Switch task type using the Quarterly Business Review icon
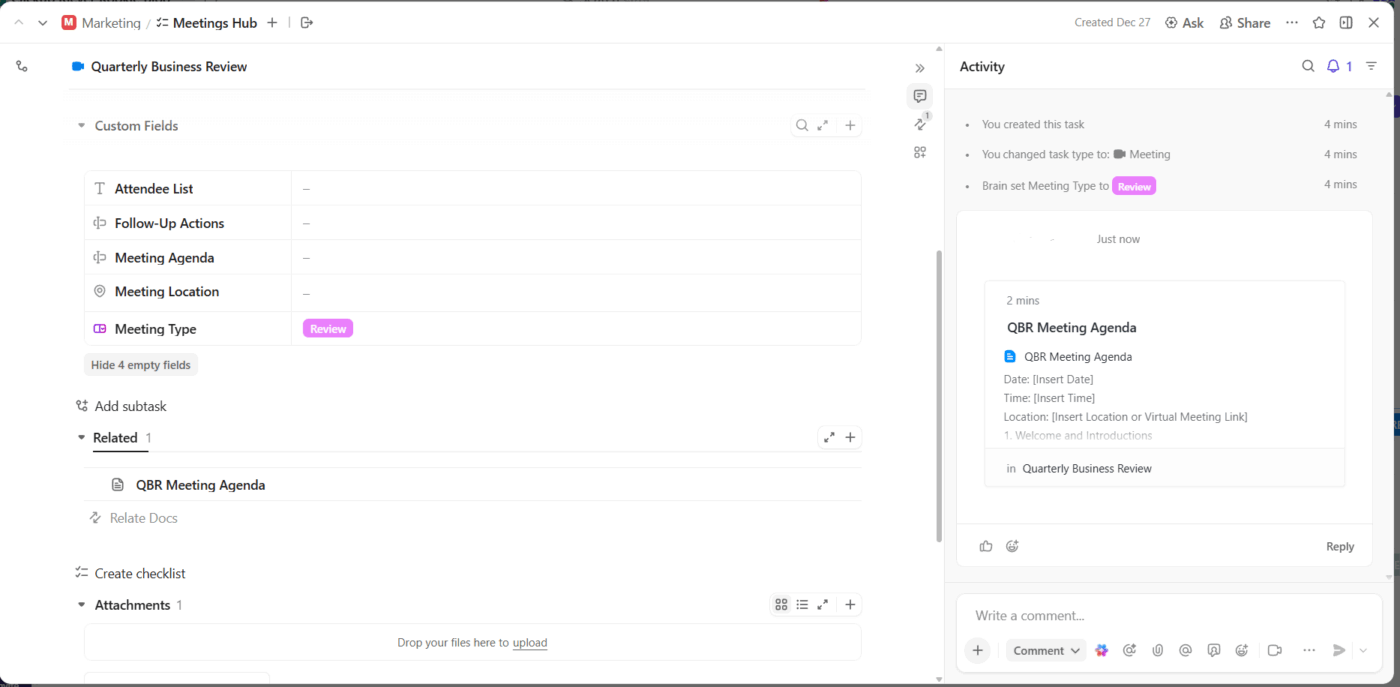This screenshot has width=1400, height=687. pyautogui.click(x=79, y=66)
